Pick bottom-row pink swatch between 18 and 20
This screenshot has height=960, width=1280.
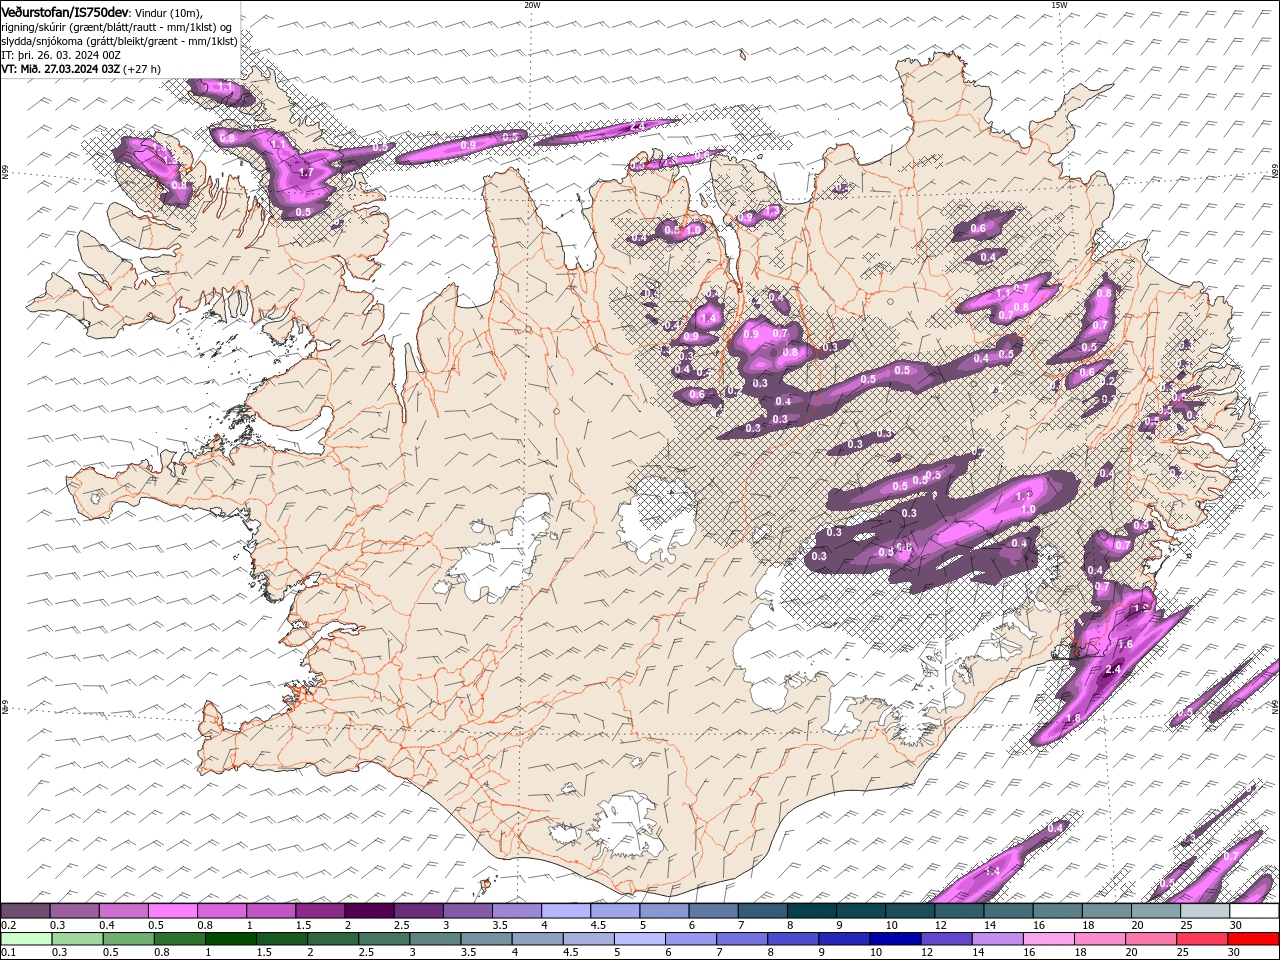1100,939
